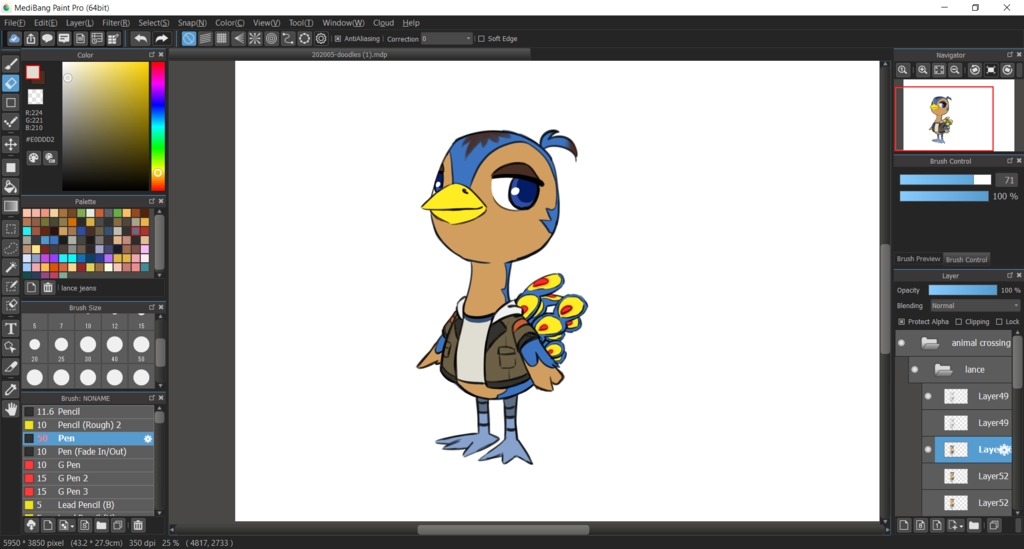Toggle the Protect Alpha checkbox

pyautogui.click(x=901, y=322)
